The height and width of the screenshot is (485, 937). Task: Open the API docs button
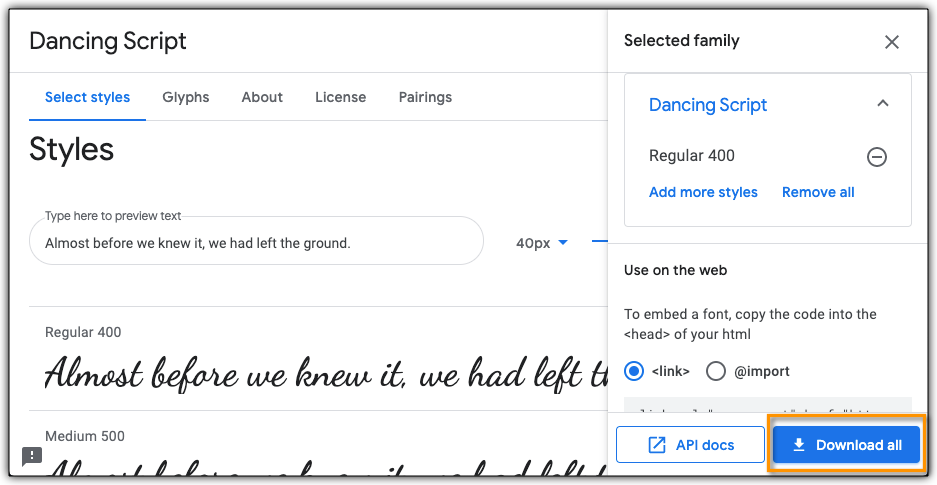[x=691, y=445]
